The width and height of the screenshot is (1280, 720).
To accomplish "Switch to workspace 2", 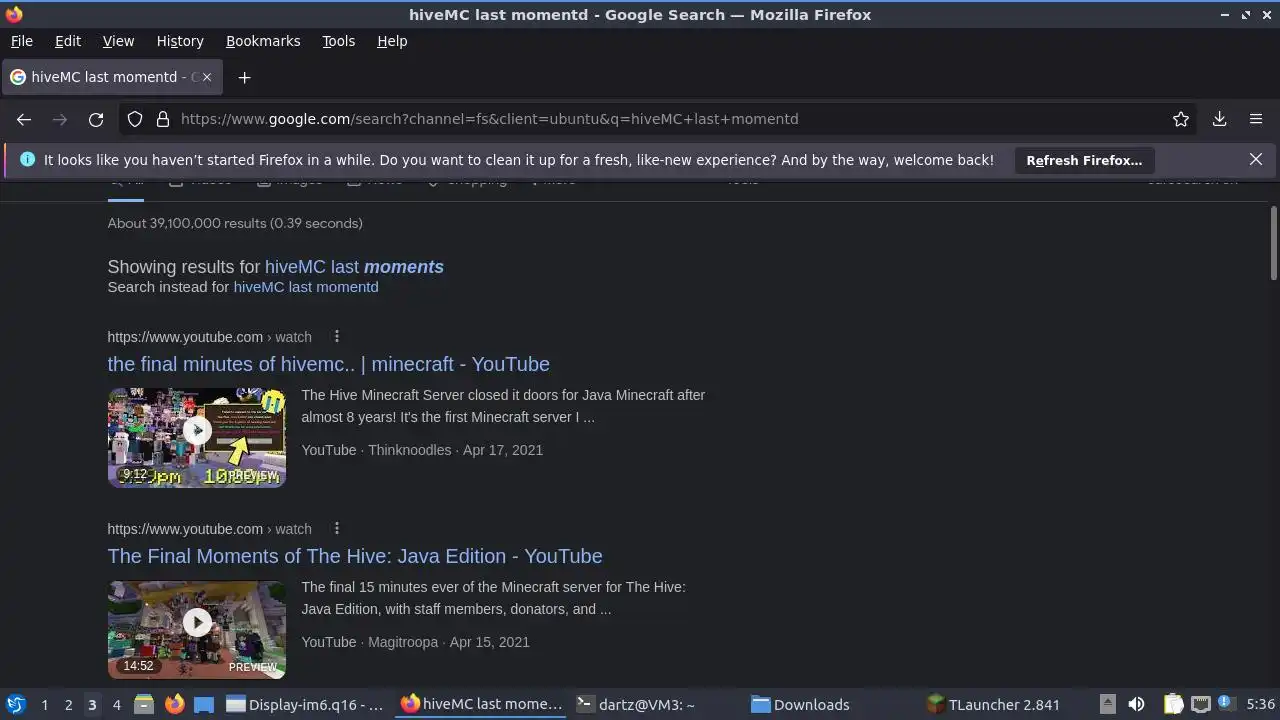I will click(68, 705).
